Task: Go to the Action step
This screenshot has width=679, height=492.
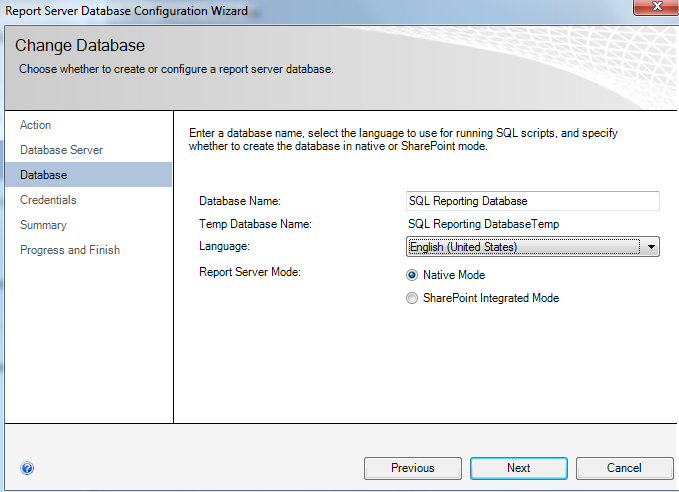Action: 36,125
